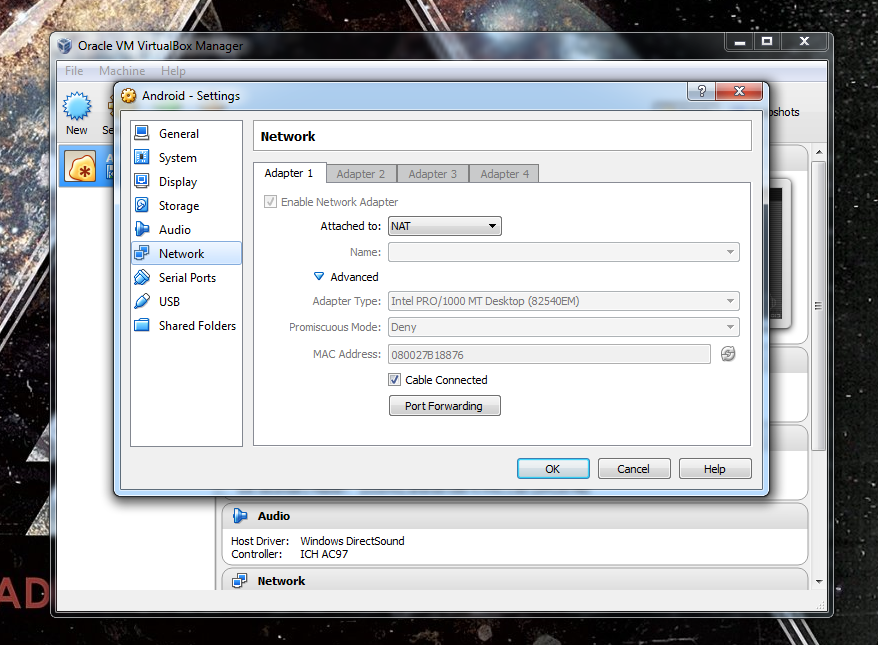Click the Audio section speaker icon in details
Viewport: 878px width, 645px height.
click(240, 516)
